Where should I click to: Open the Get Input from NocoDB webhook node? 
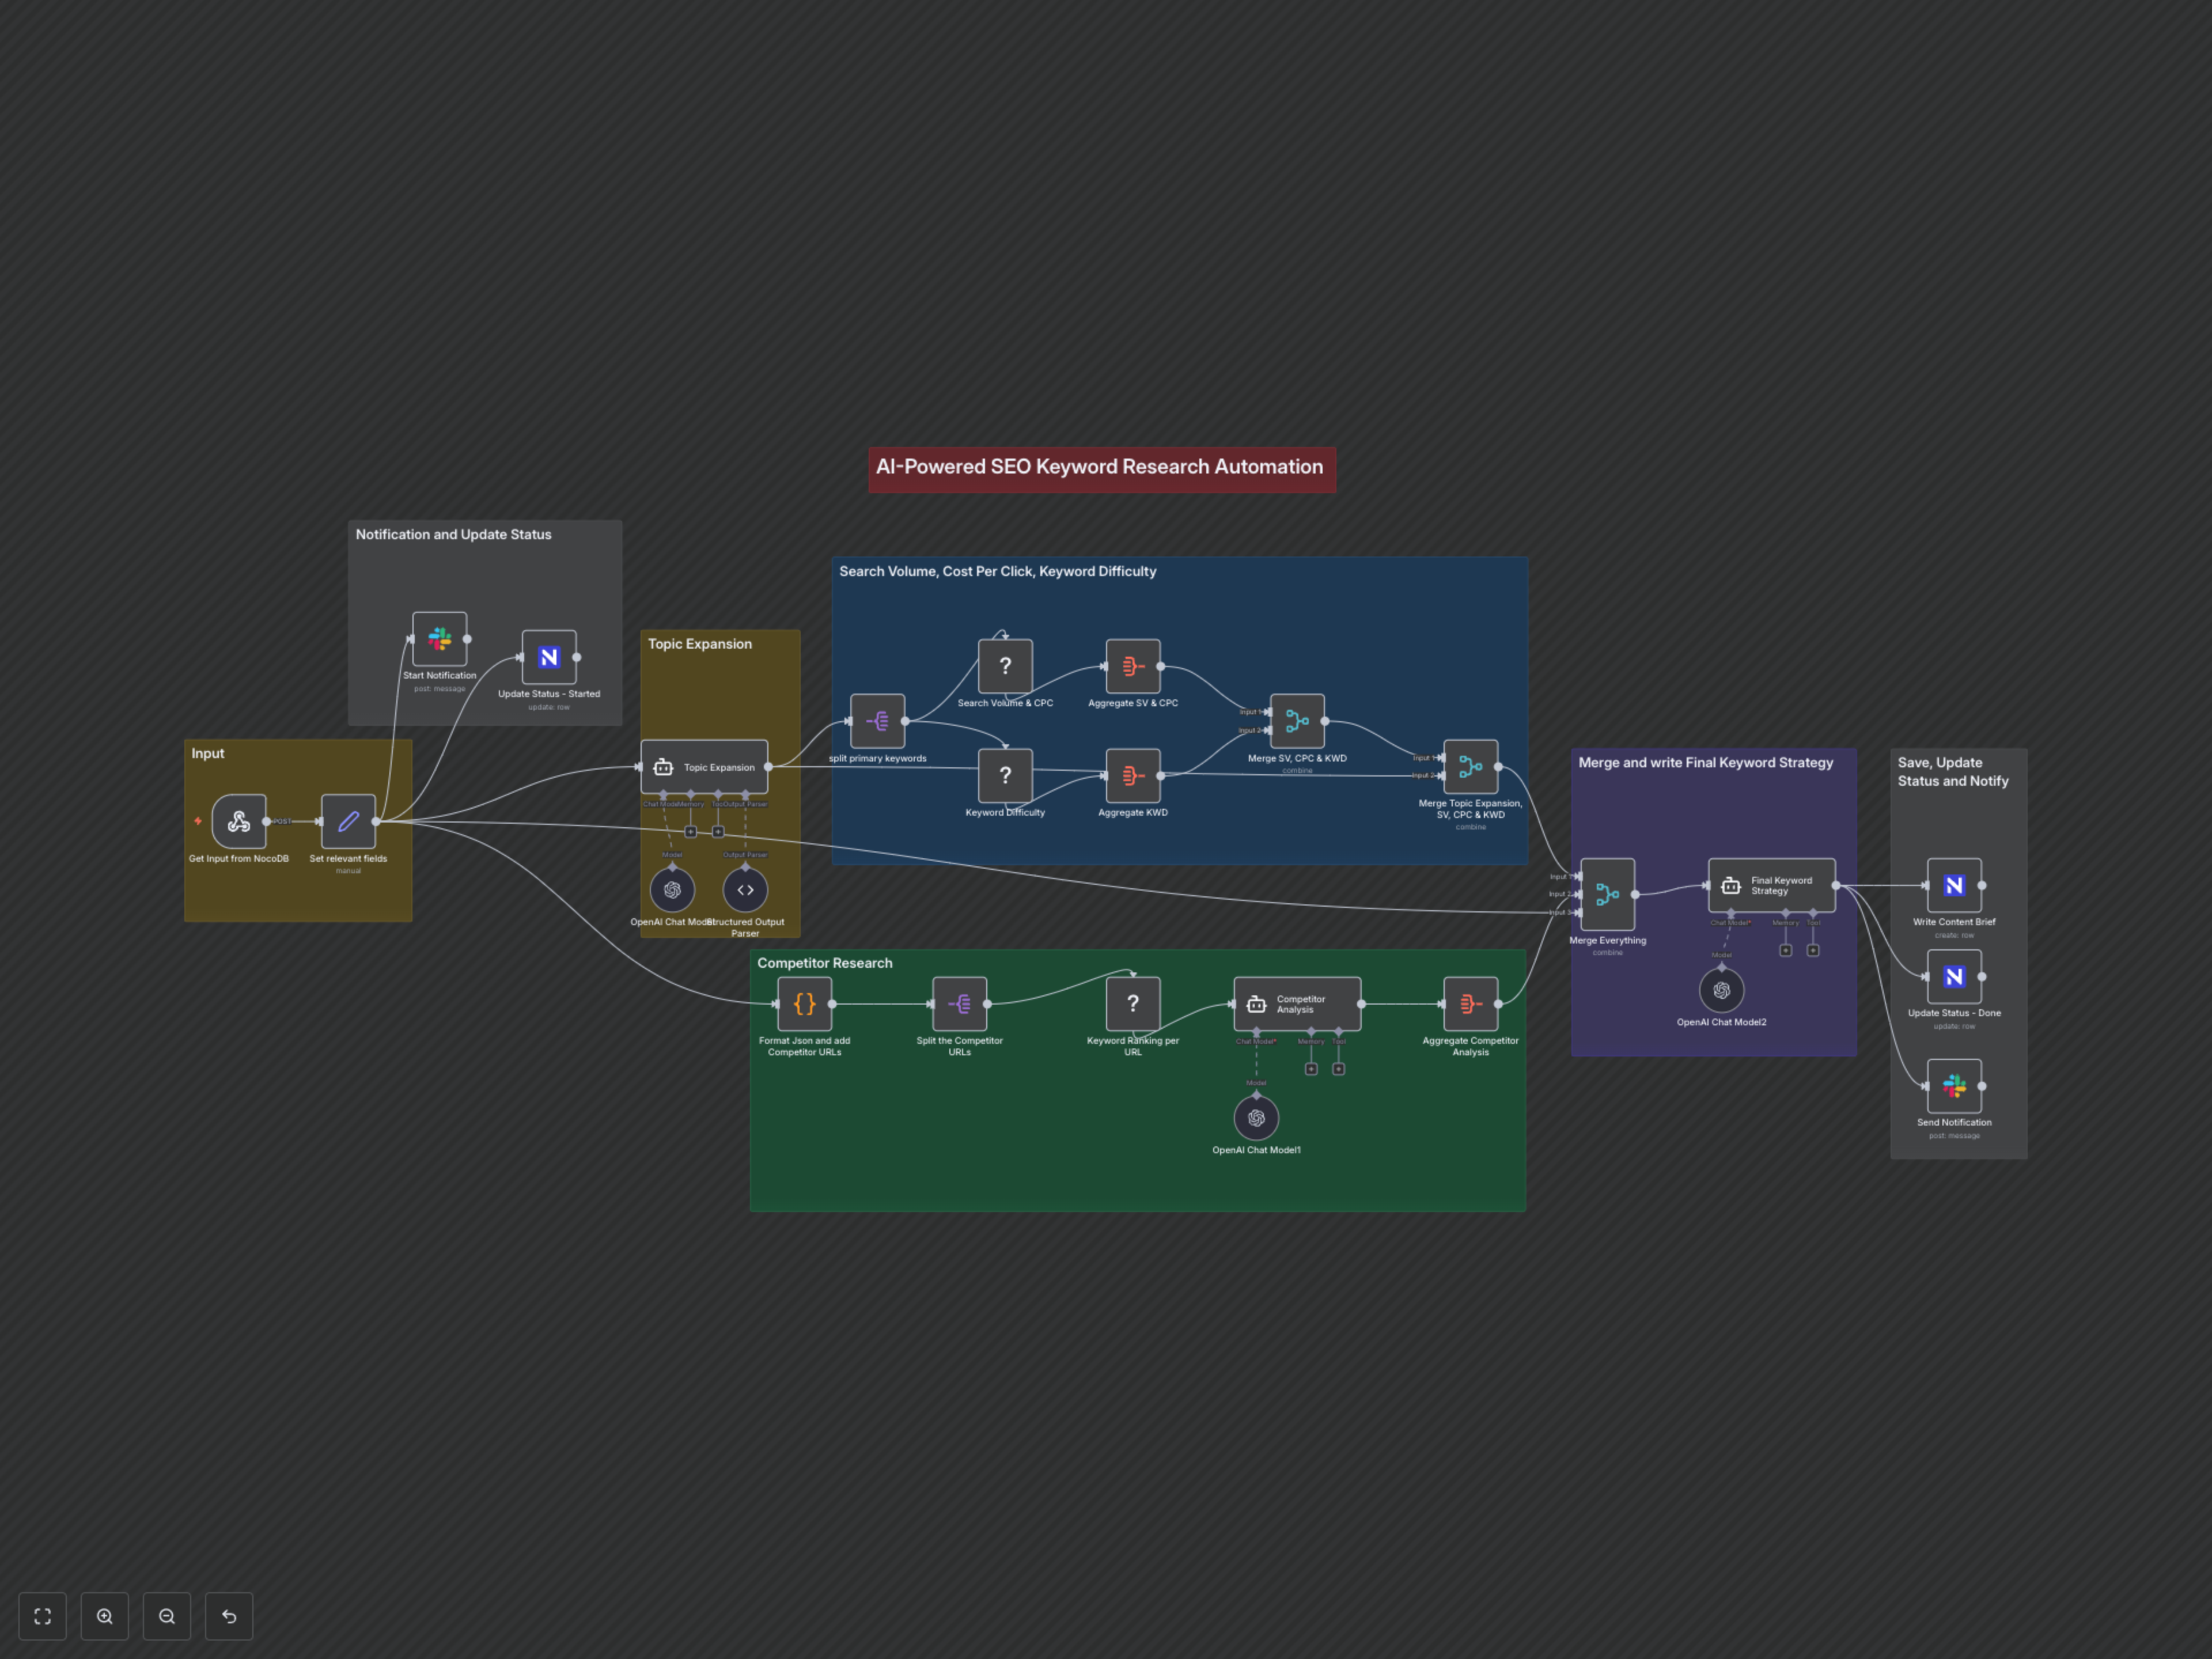coord(238,822)
